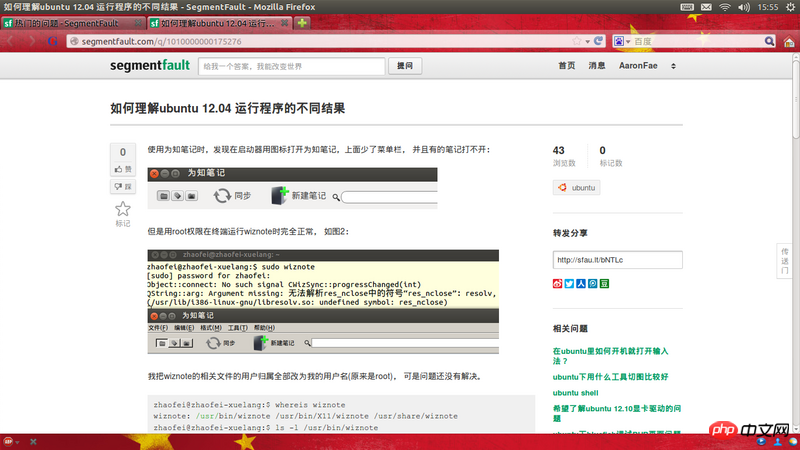Click the search box magnifier icon

click(x=769, y=41)
